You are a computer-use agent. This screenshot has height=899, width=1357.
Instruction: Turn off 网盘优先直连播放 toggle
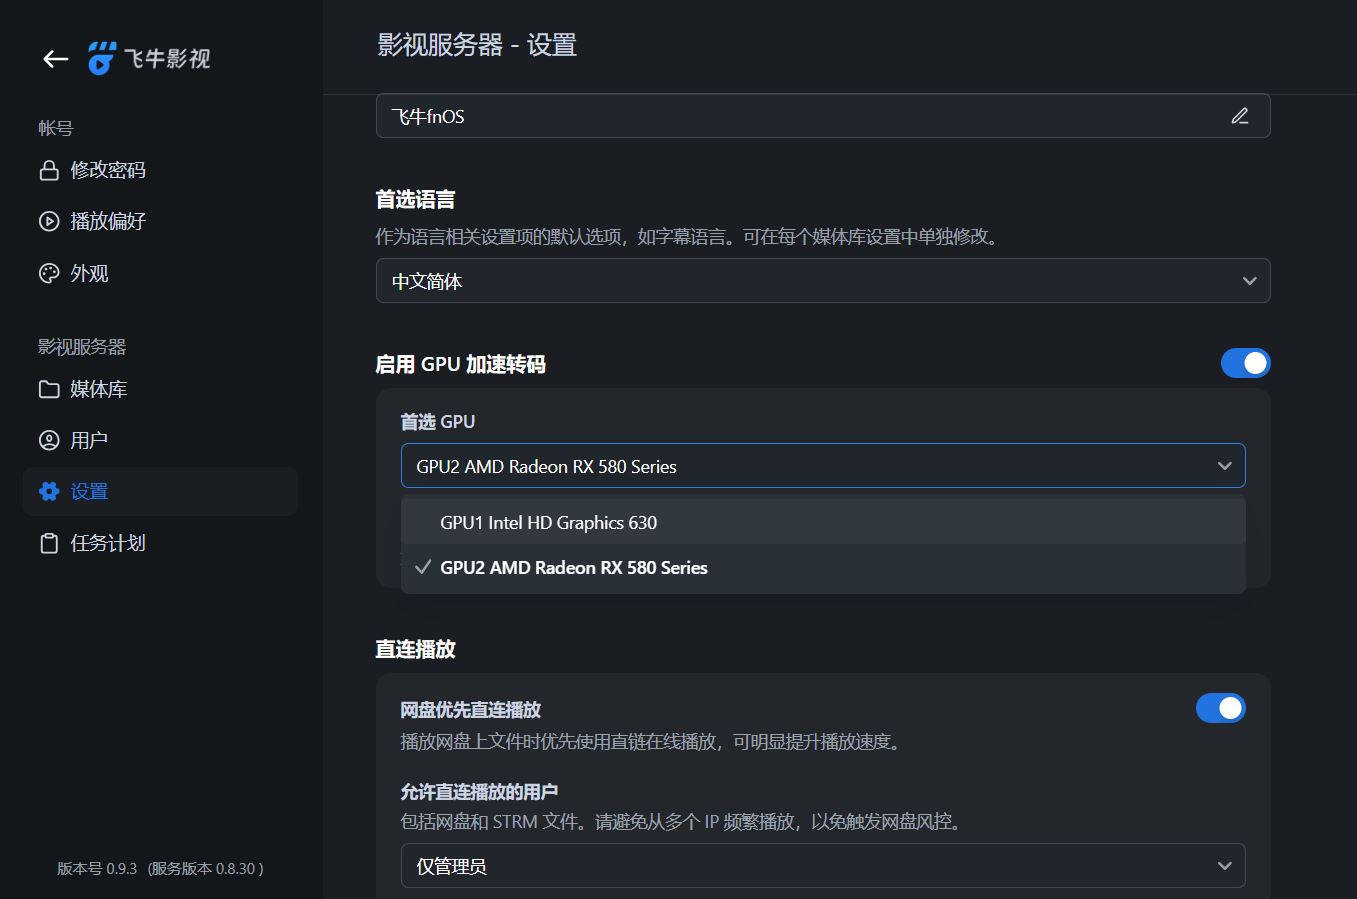1220,708
